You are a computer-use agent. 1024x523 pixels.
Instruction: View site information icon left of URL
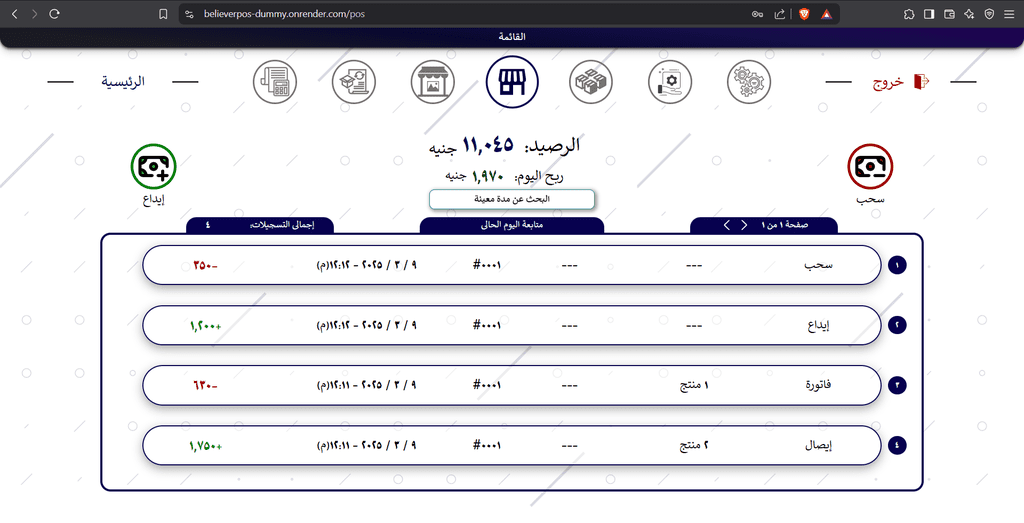(x=189, y=14)
